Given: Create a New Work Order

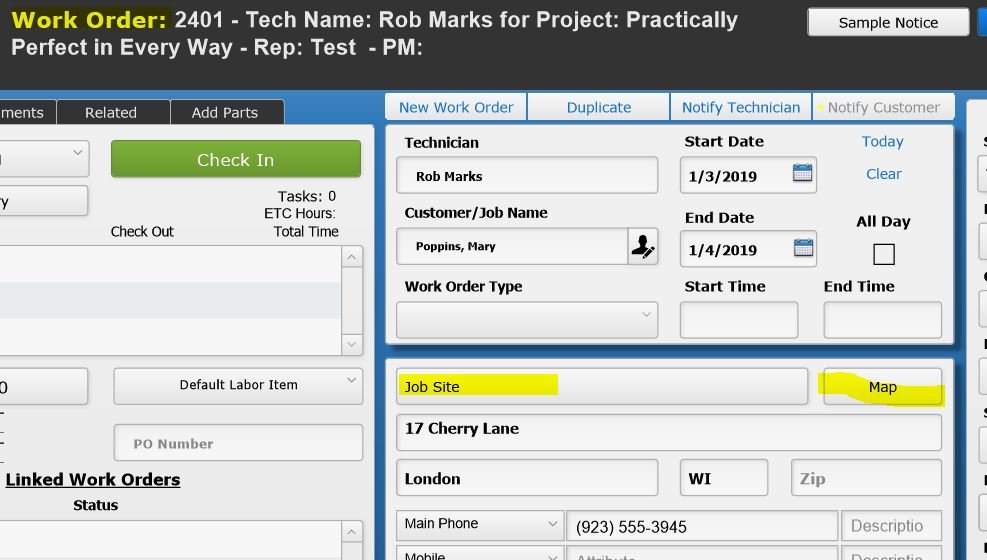Looking at the screenshot, I should [456, 107].
